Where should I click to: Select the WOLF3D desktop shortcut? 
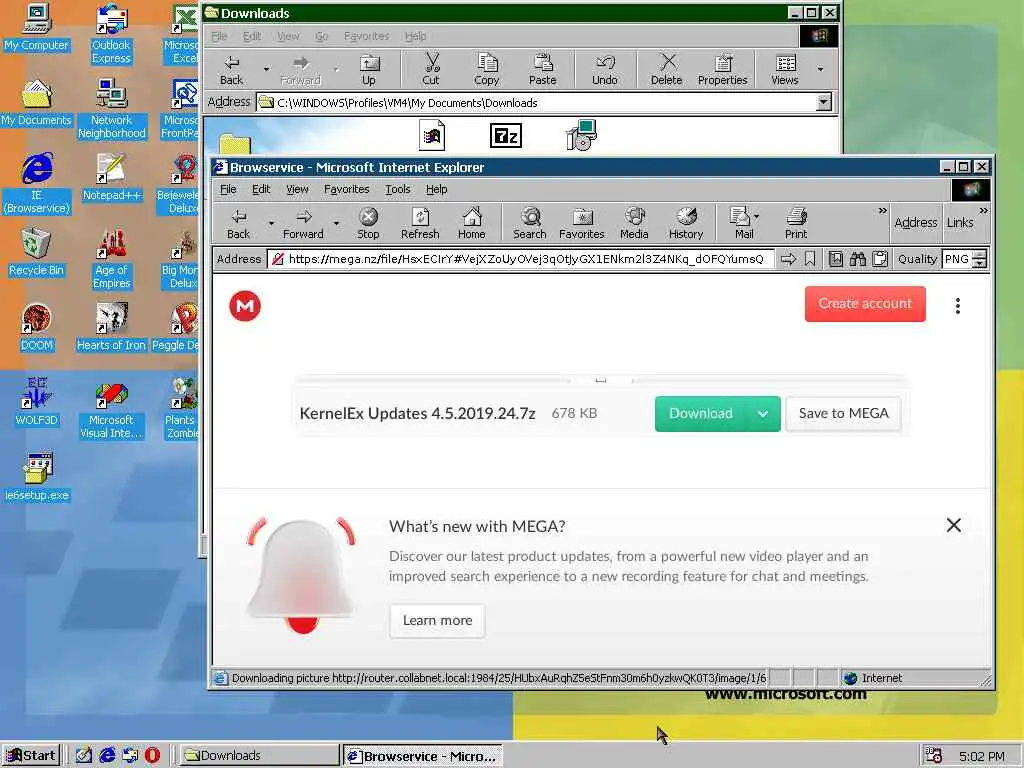(37, 401)
